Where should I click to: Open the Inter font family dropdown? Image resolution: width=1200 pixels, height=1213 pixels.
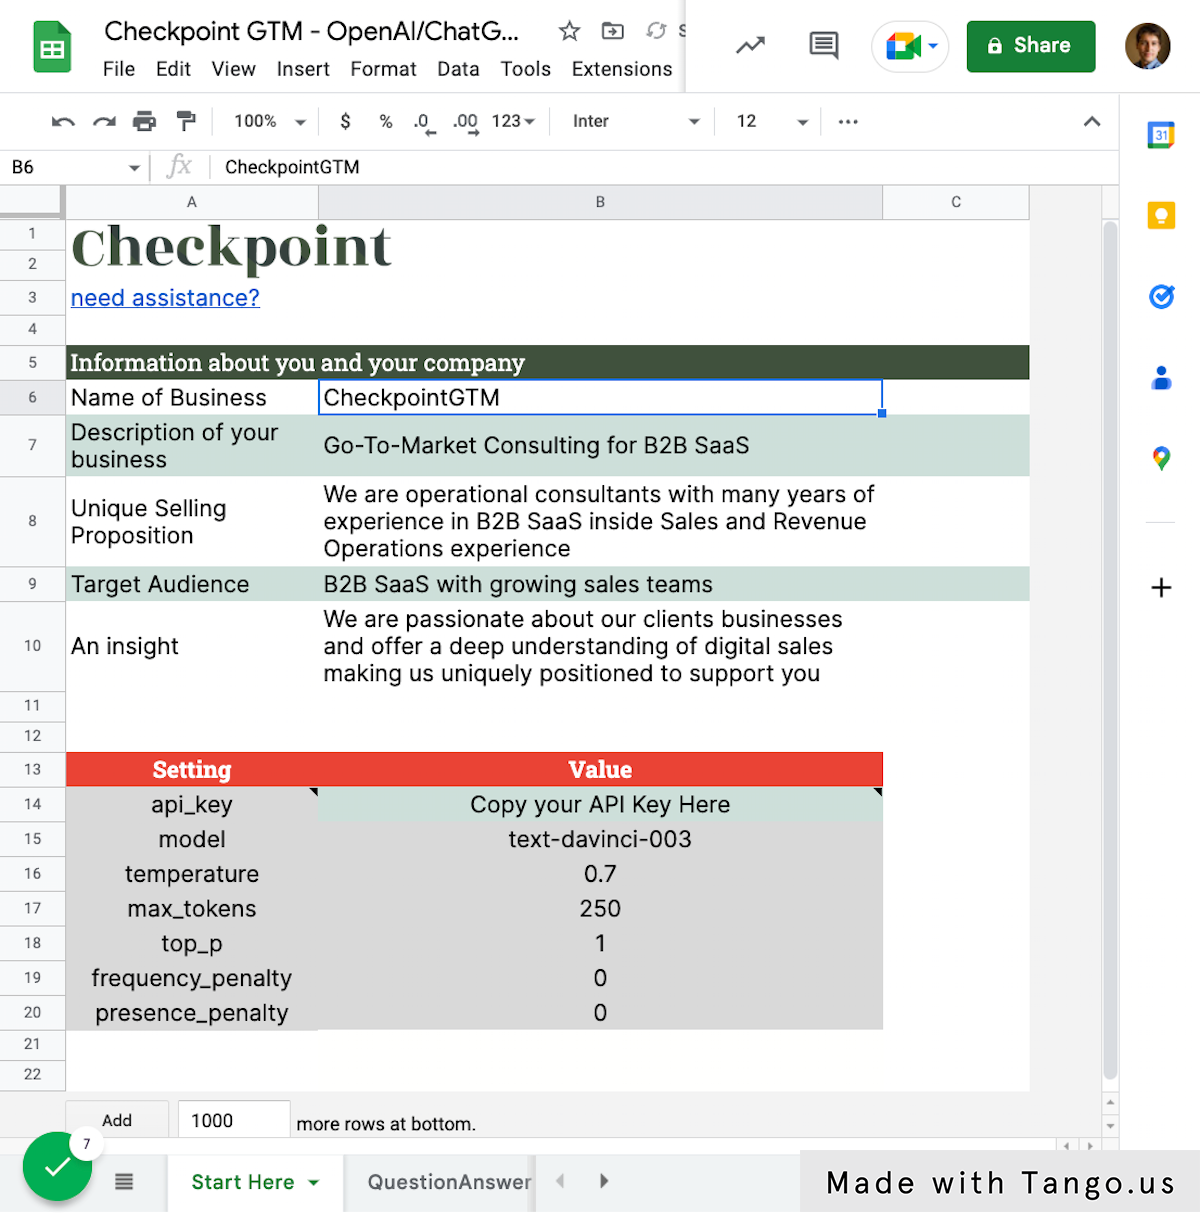click(x=635, y=122)
